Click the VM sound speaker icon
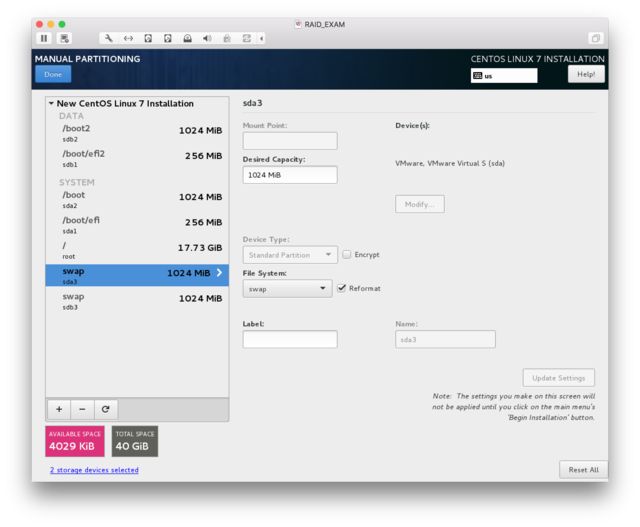Screen dimensions: 640x527 [x=207, y=38]
